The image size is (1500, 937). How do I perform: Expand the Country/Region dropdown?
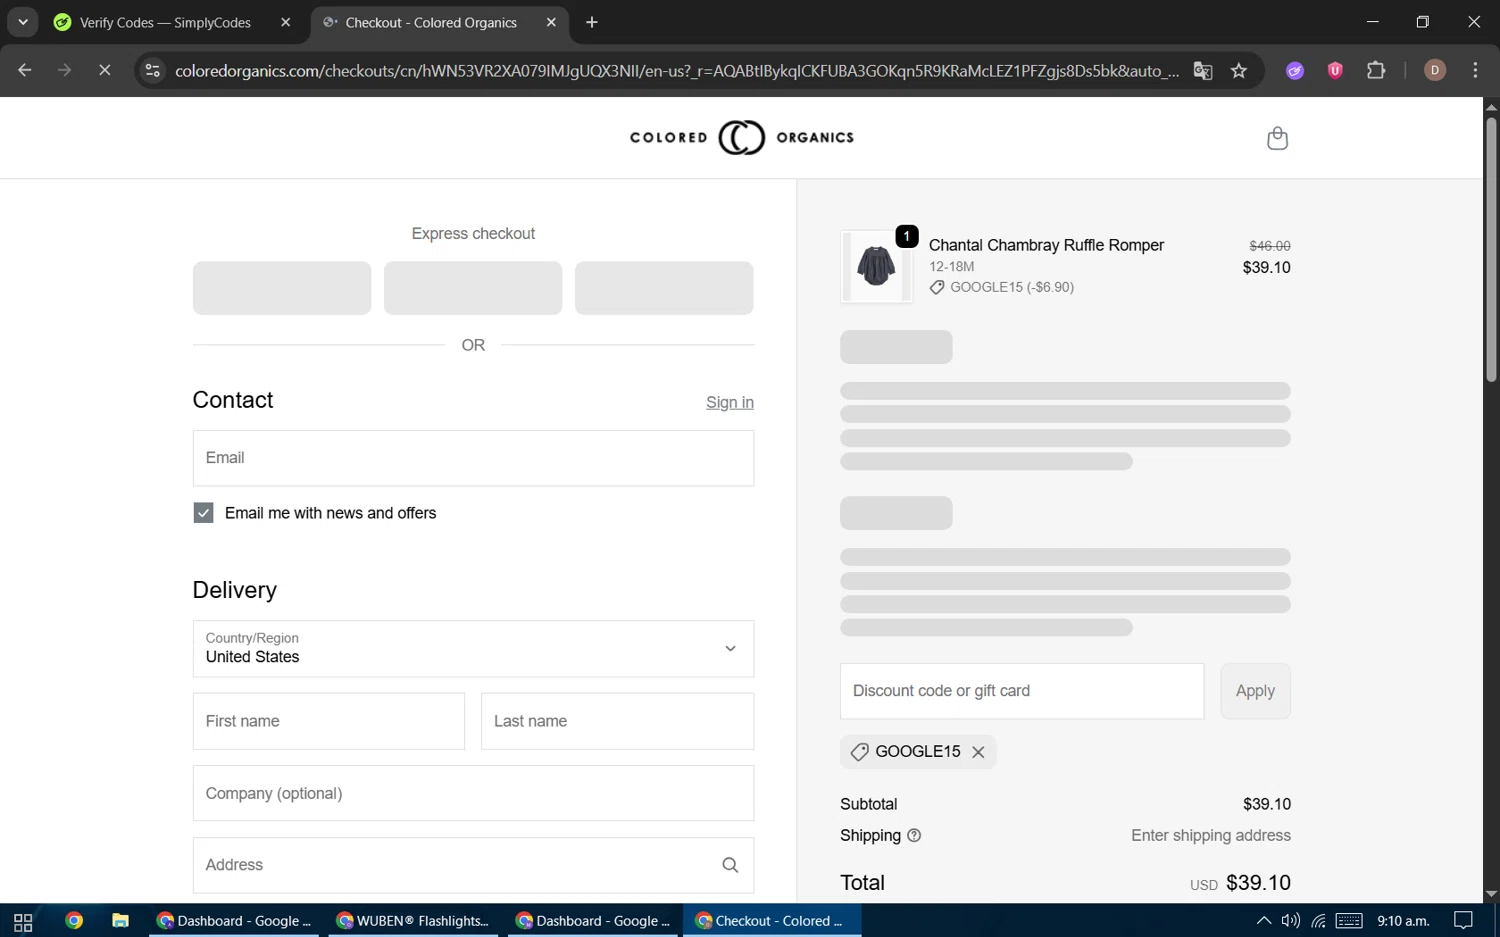(x=473, y=649)
